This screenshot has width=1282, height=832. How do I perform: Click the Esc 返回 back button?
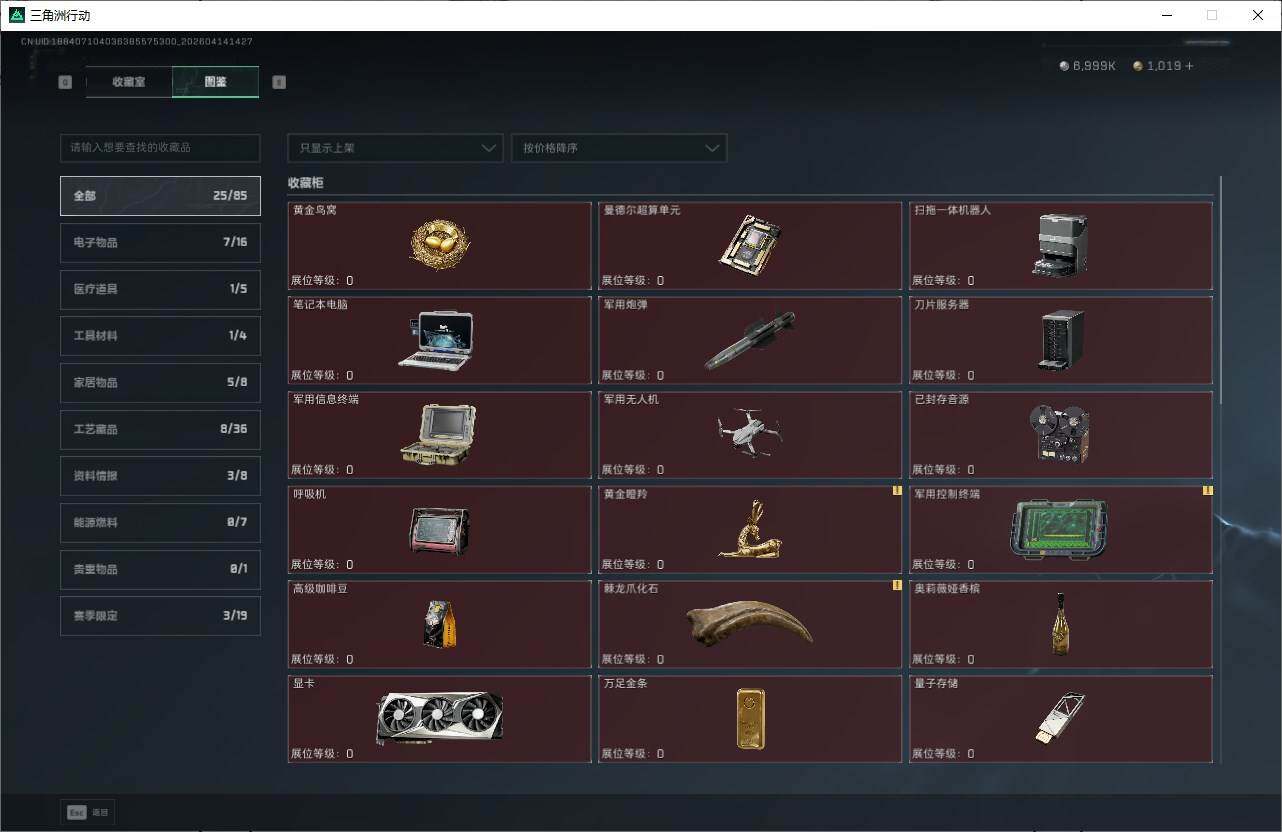click(x=88, y=813)
